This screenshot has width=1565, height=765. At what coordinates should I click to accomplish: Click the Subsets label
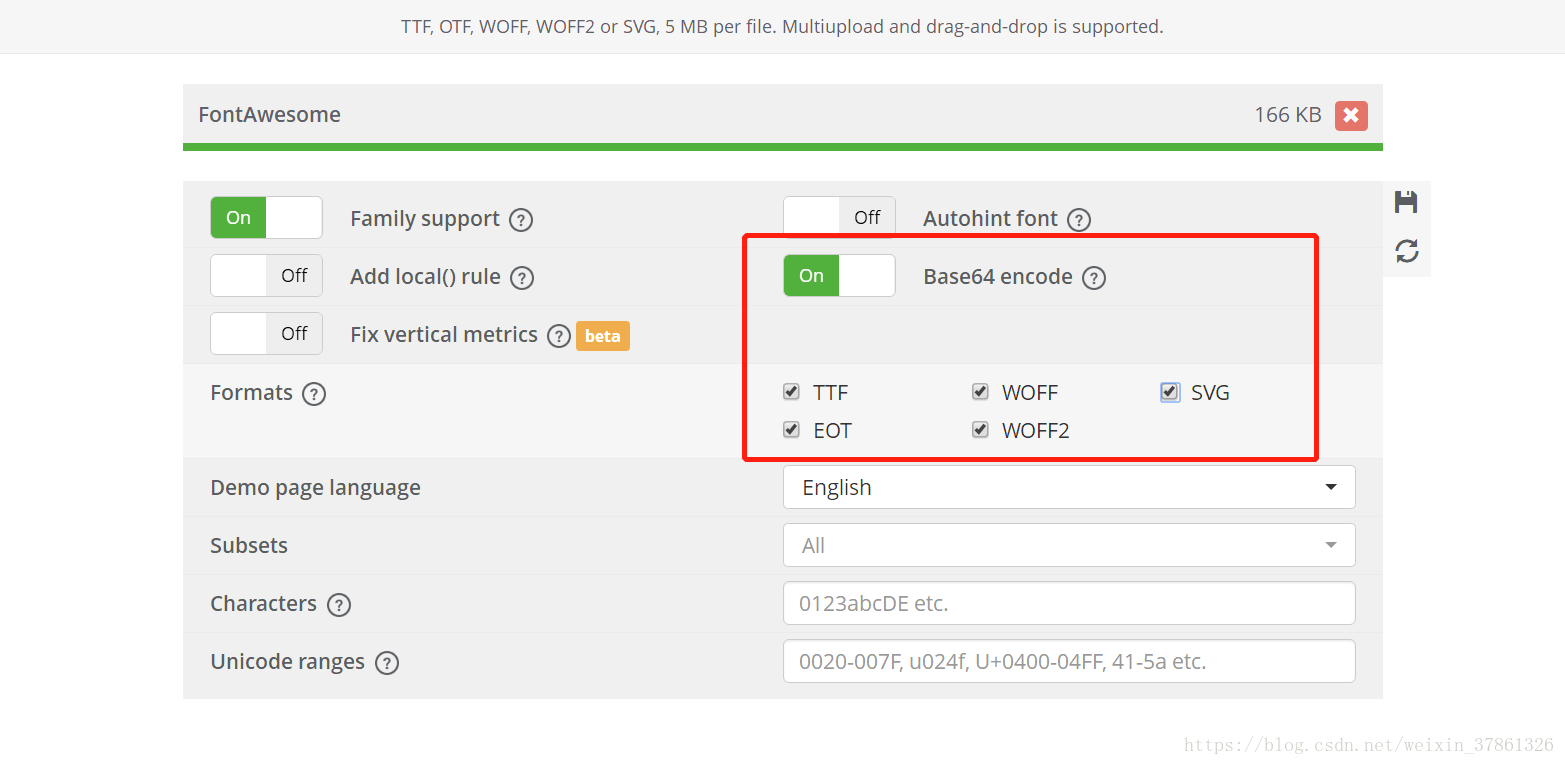tap(249, 546)
